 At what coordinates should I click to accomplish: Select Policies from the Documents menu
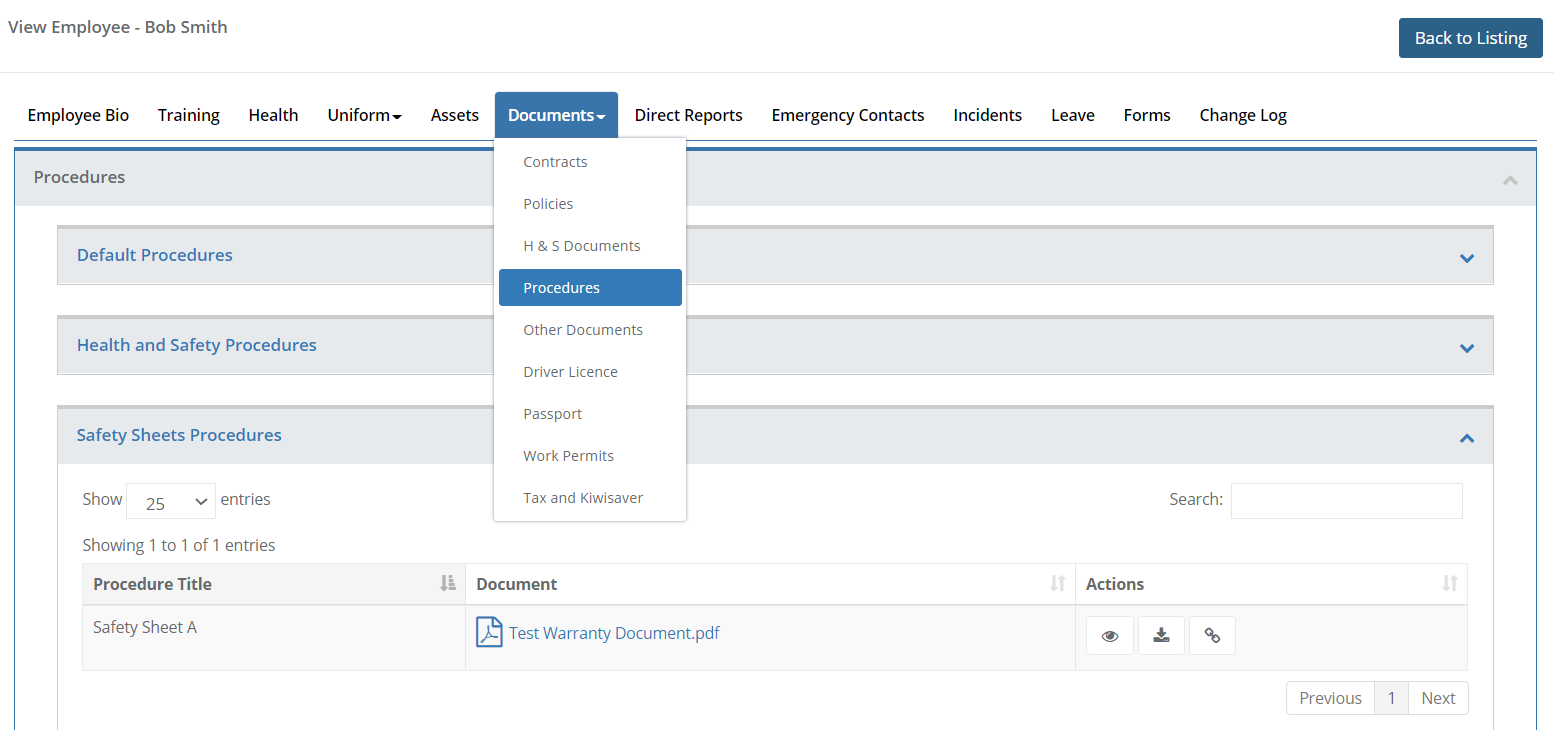[590, 204]
